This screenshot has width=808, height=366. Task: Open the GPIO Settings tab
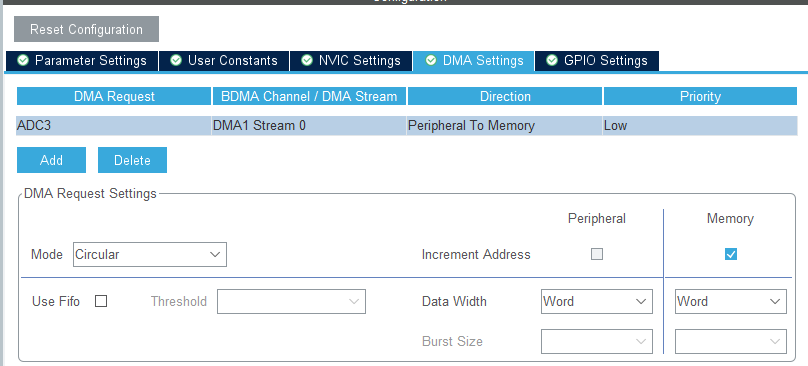click(x=597, y=61)
